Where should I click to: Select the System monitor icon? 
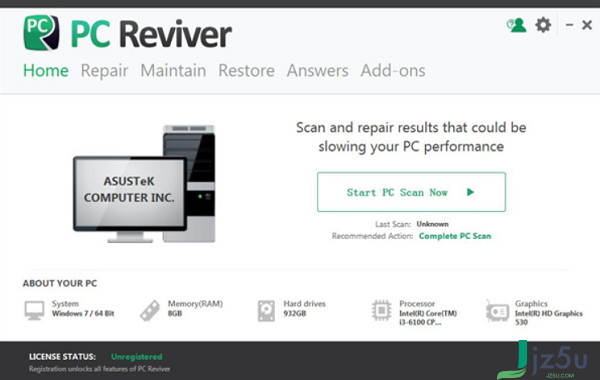[x=34, y=310]
